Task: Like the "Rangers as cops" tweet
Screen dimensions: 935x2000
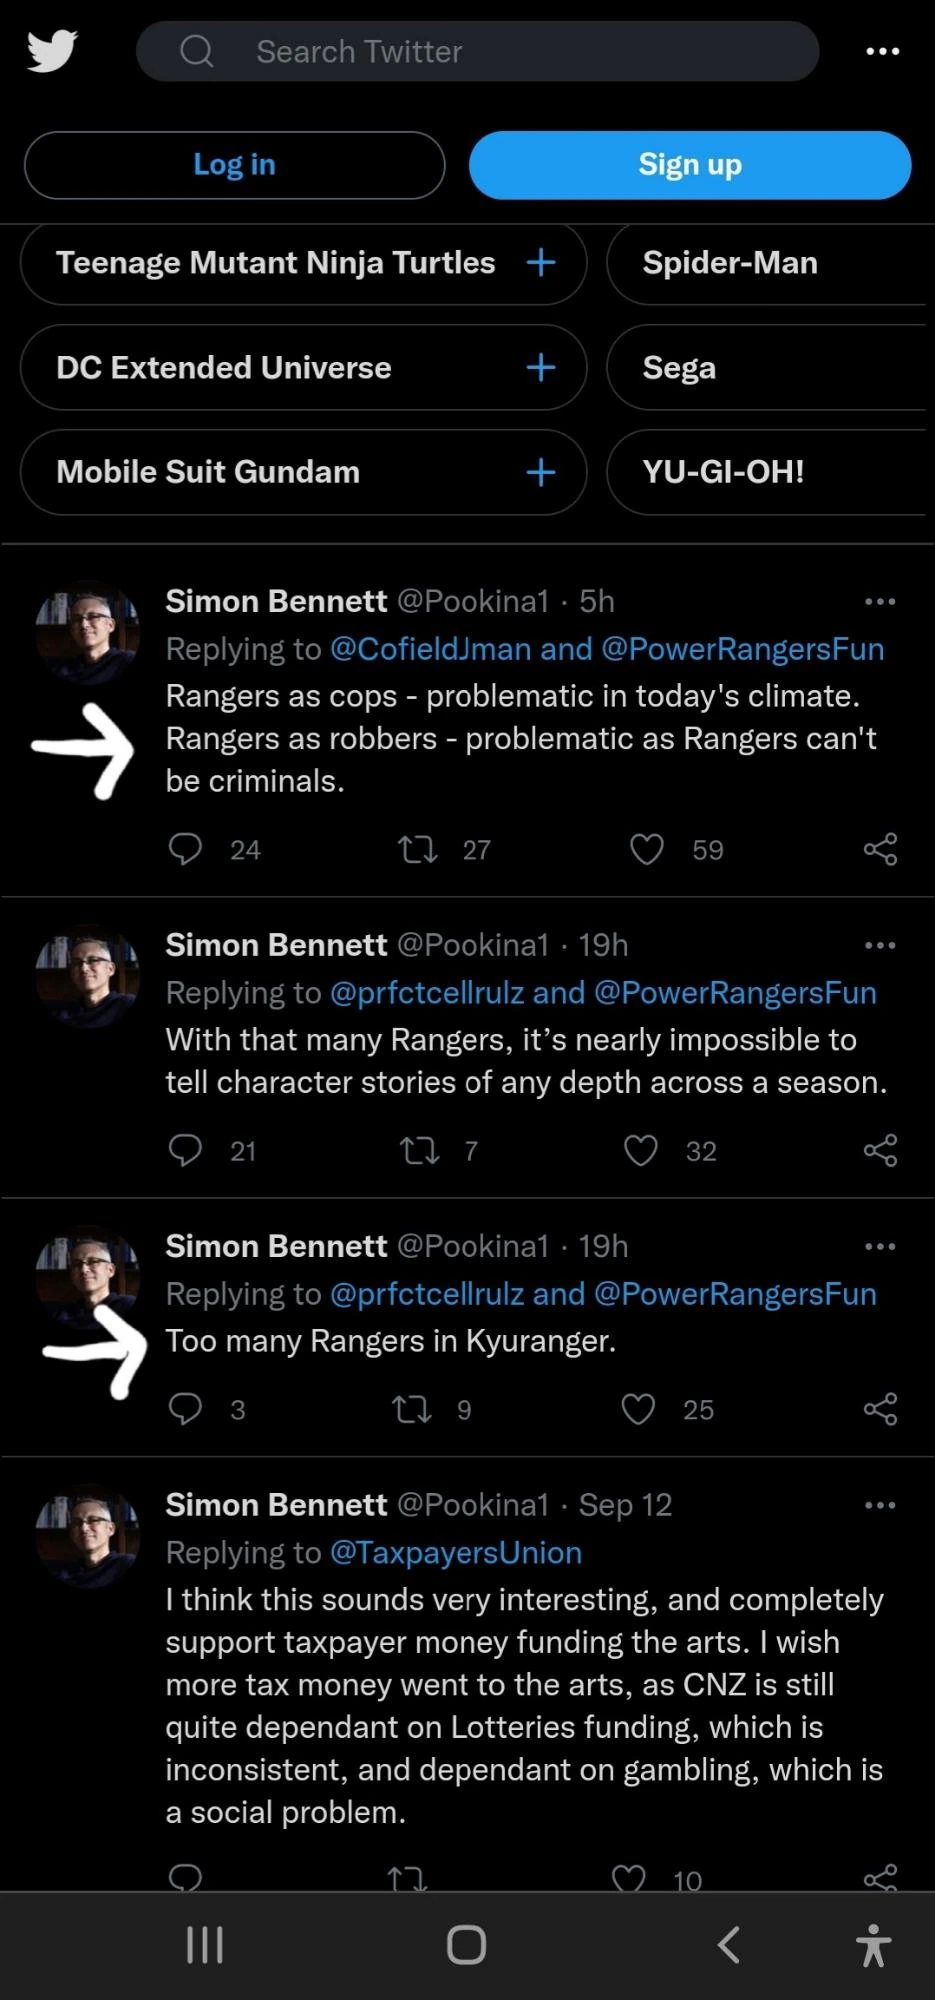Action: [x=647, y=849]
